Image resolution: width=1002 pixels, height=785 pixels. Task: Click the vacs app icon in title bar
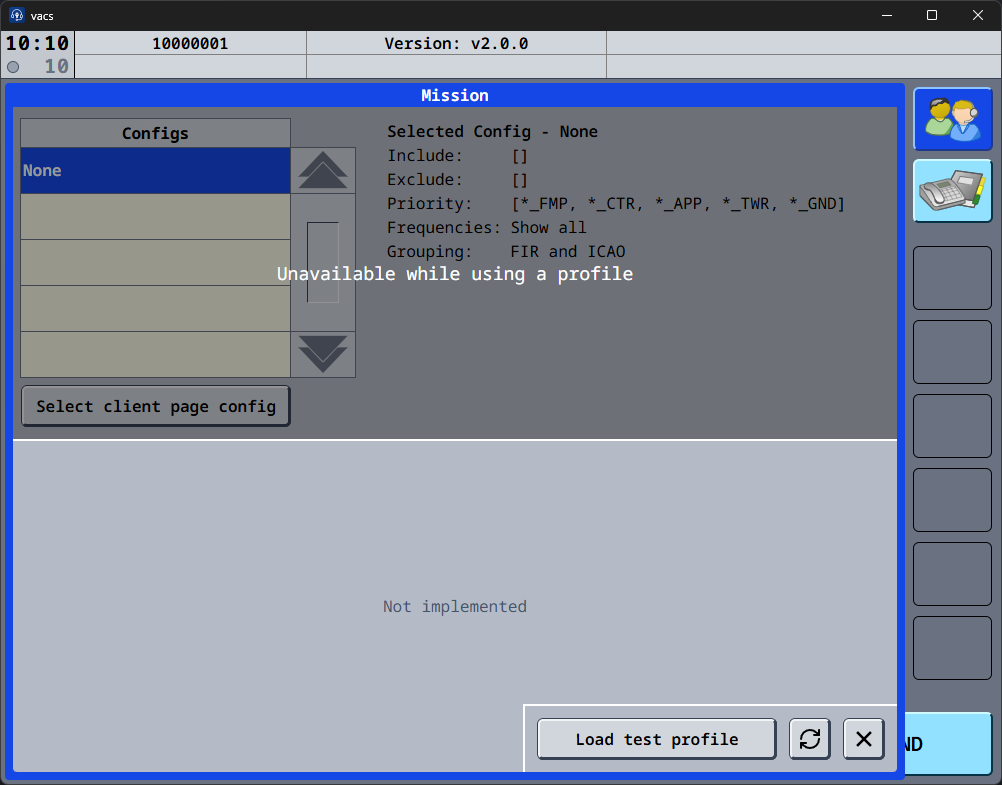point(16,15)
